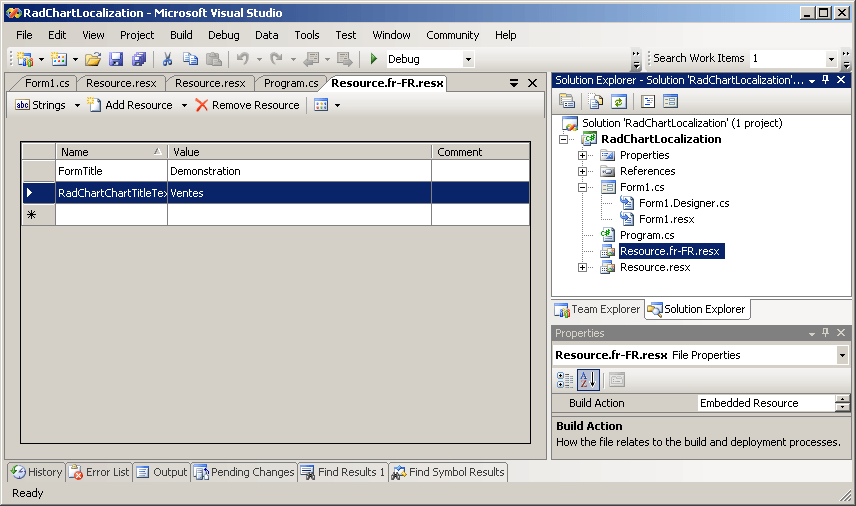Open the Search Work Items dropdown

[831, 58]
